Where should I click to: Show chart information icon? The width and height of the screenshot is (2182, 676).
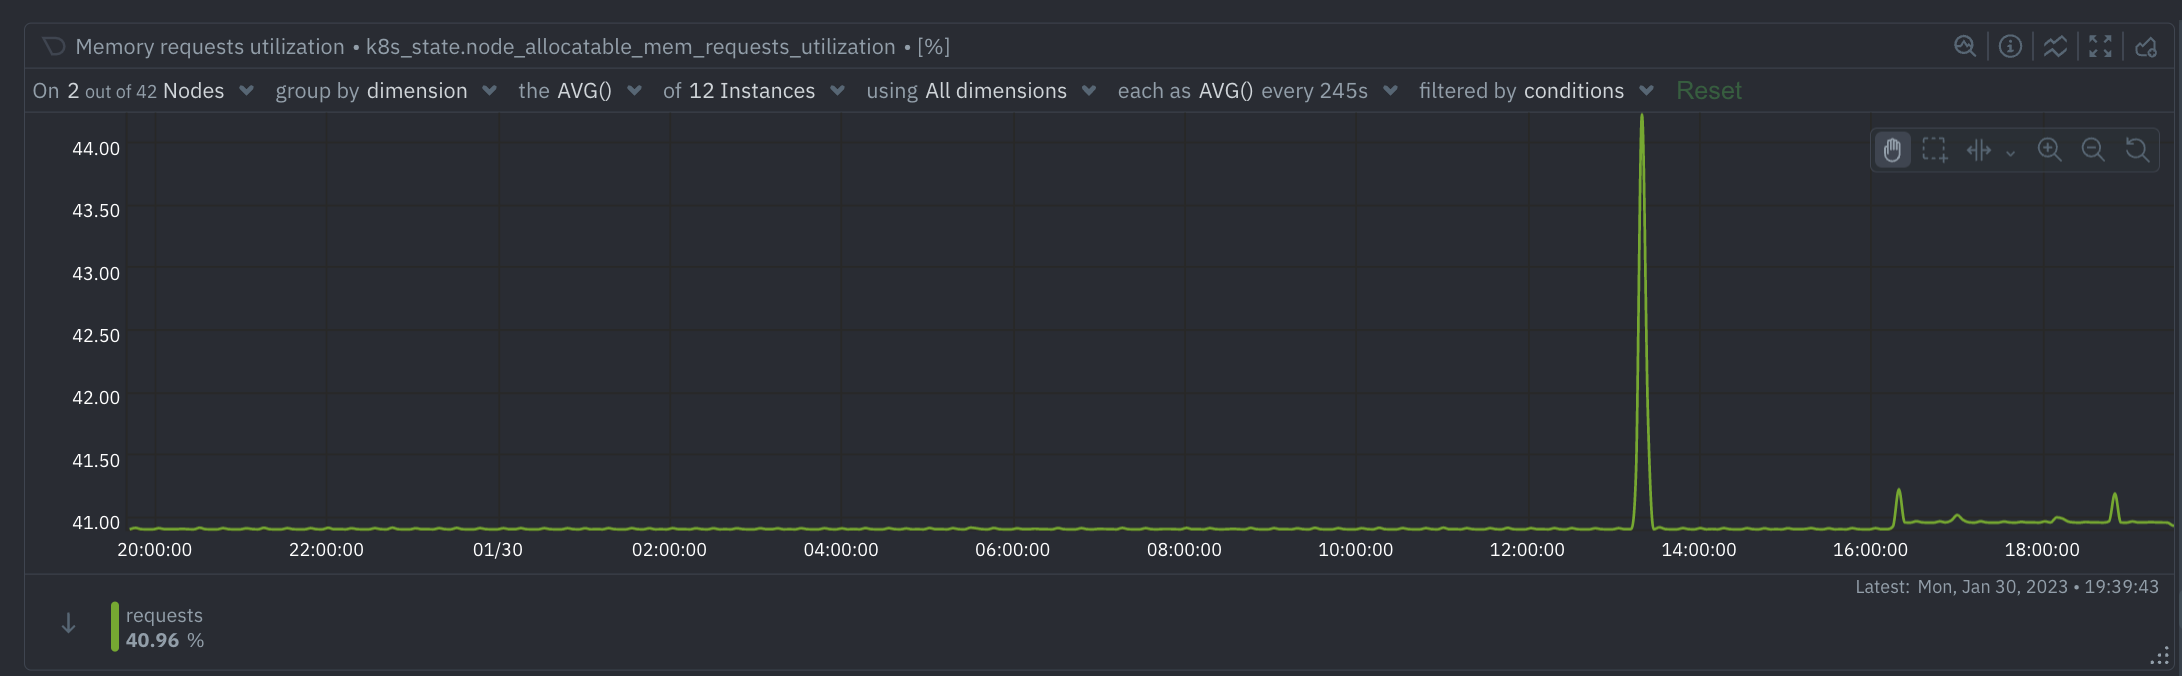[2010, 46]
